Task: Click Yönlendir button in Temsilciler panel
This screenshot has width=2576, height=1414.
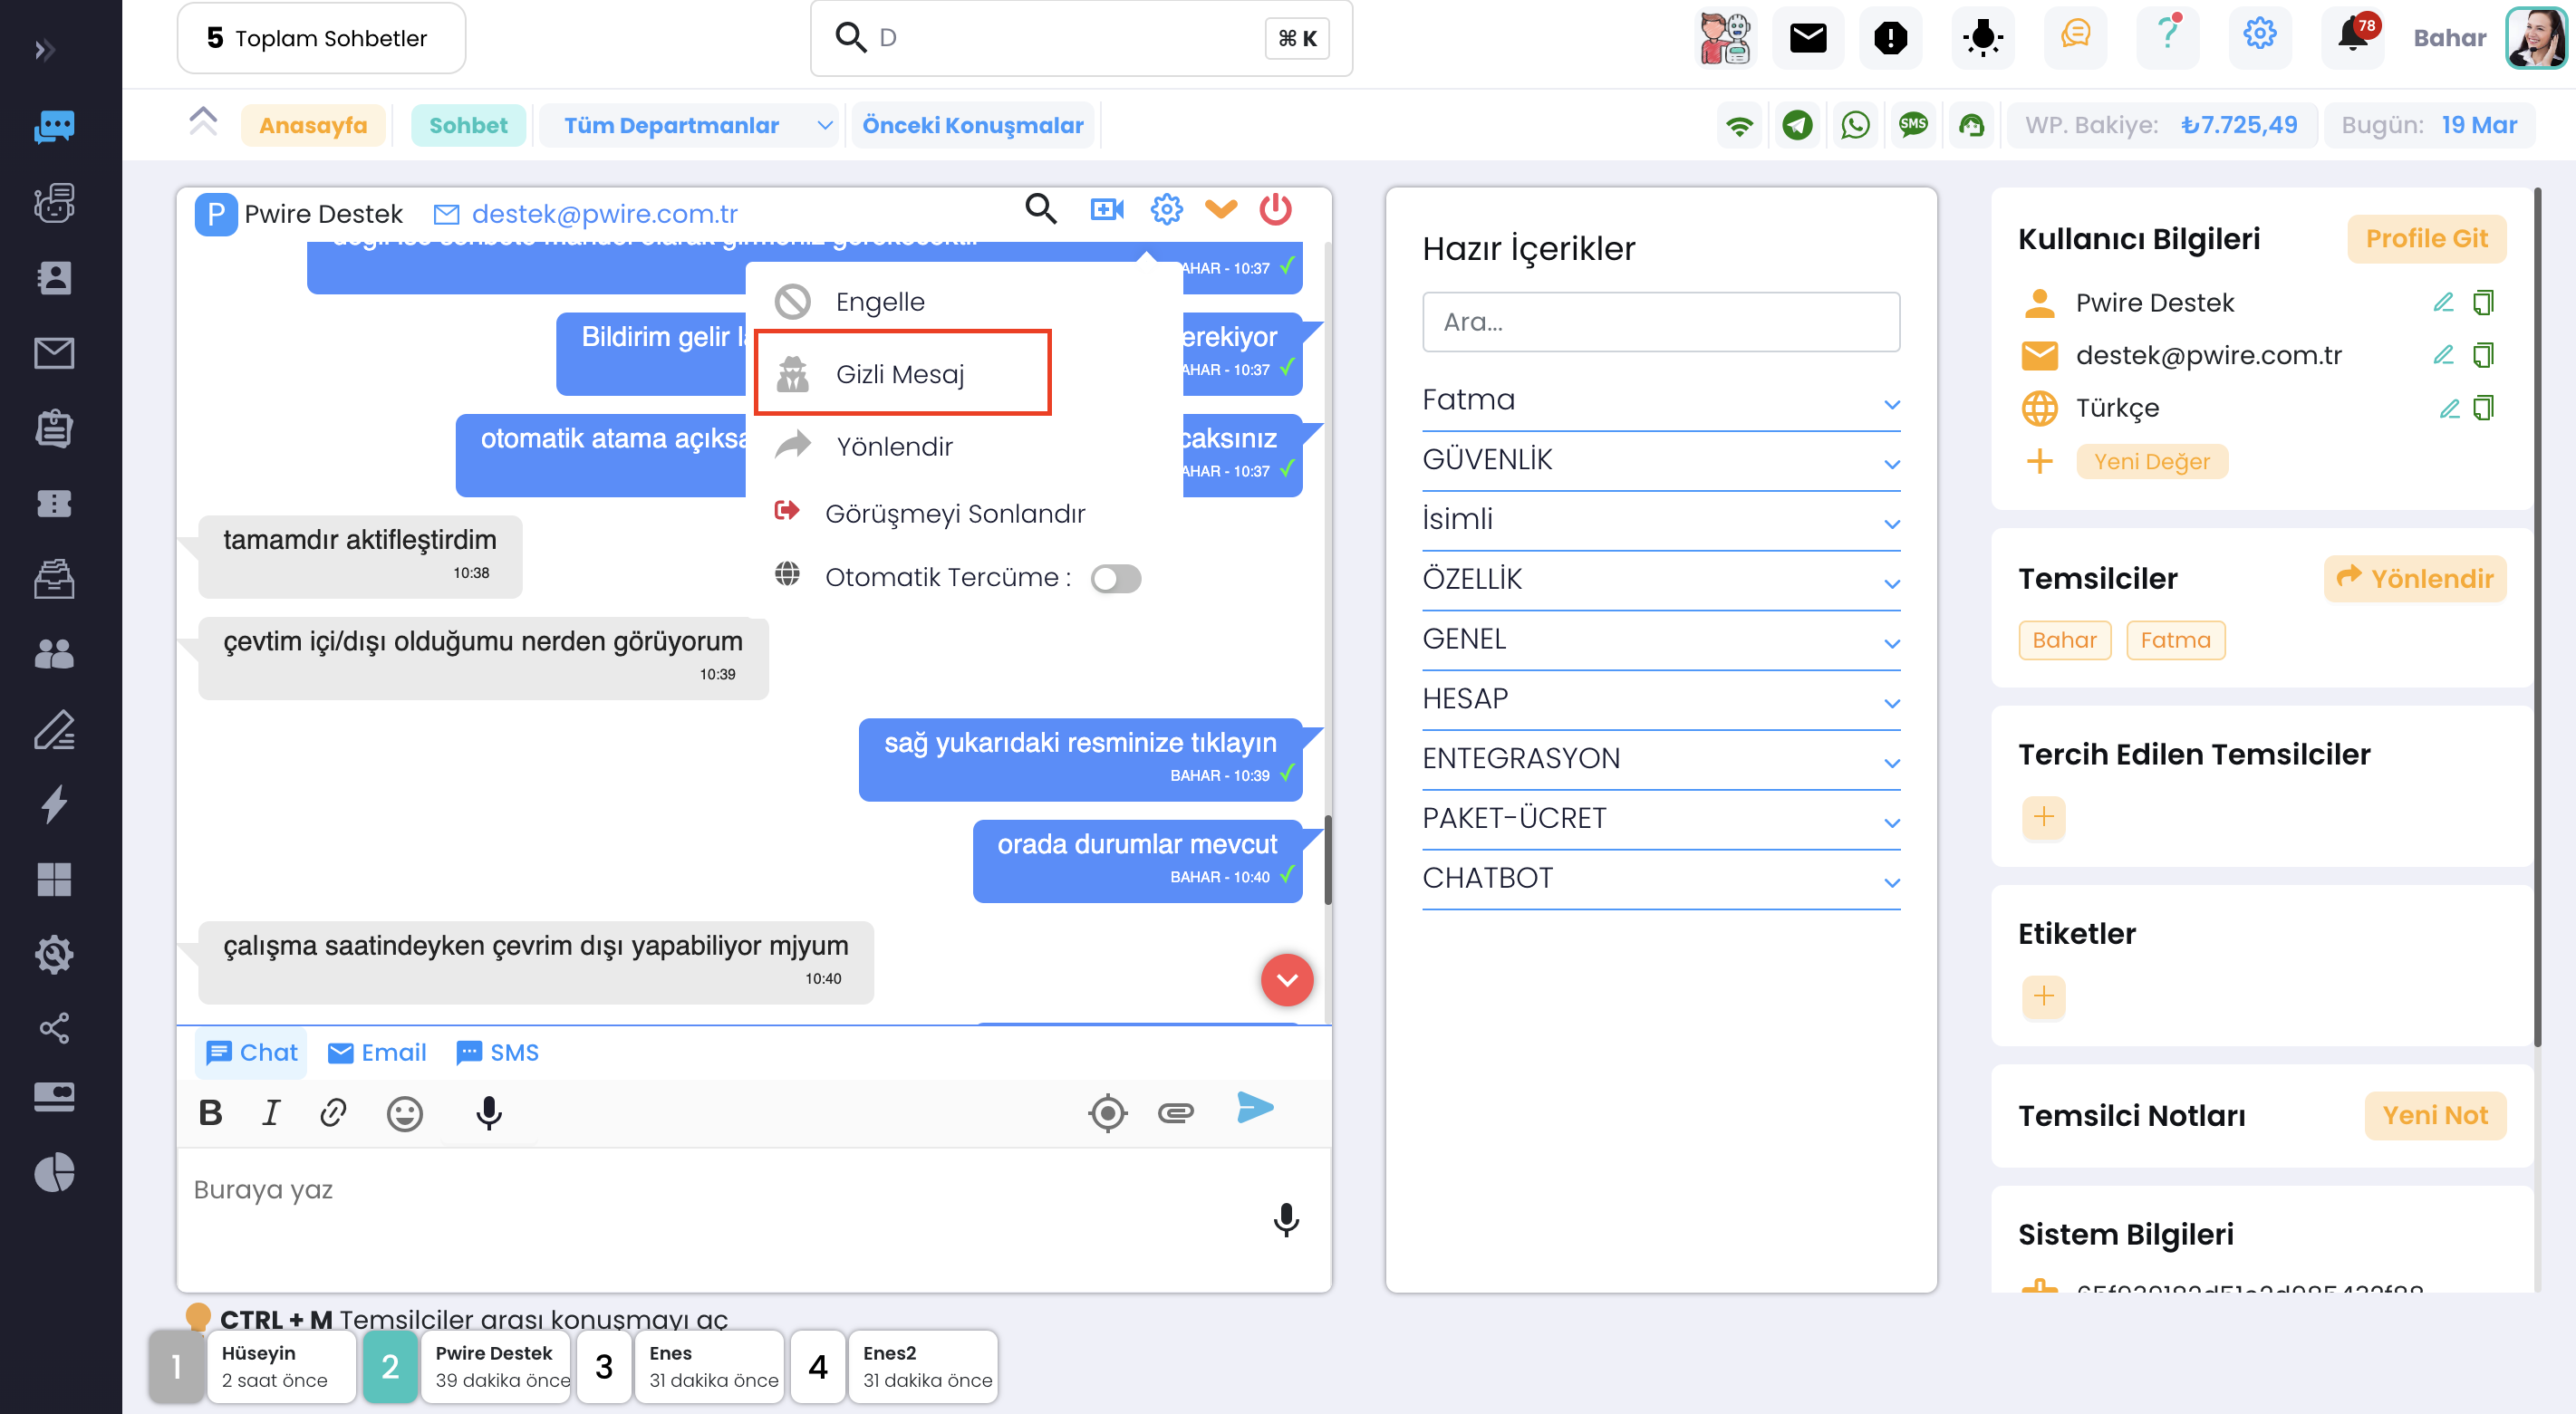Action: [2415, 579]
